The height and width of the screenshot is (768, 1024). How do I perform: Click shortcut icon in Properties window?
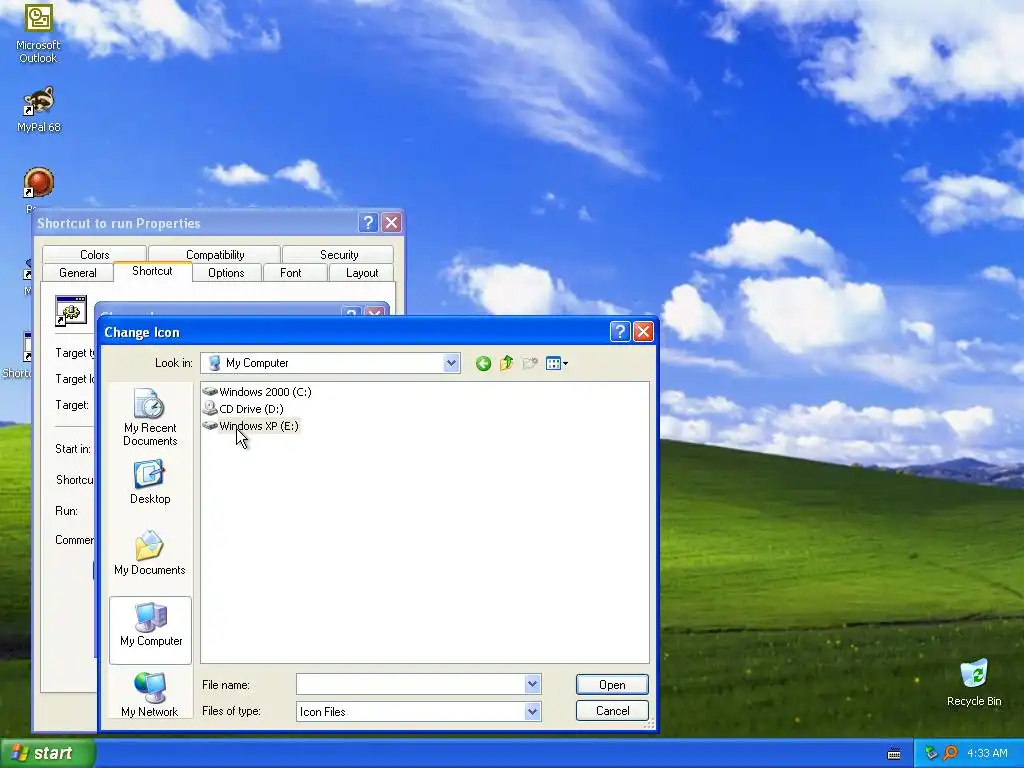[x=71, y=310]
